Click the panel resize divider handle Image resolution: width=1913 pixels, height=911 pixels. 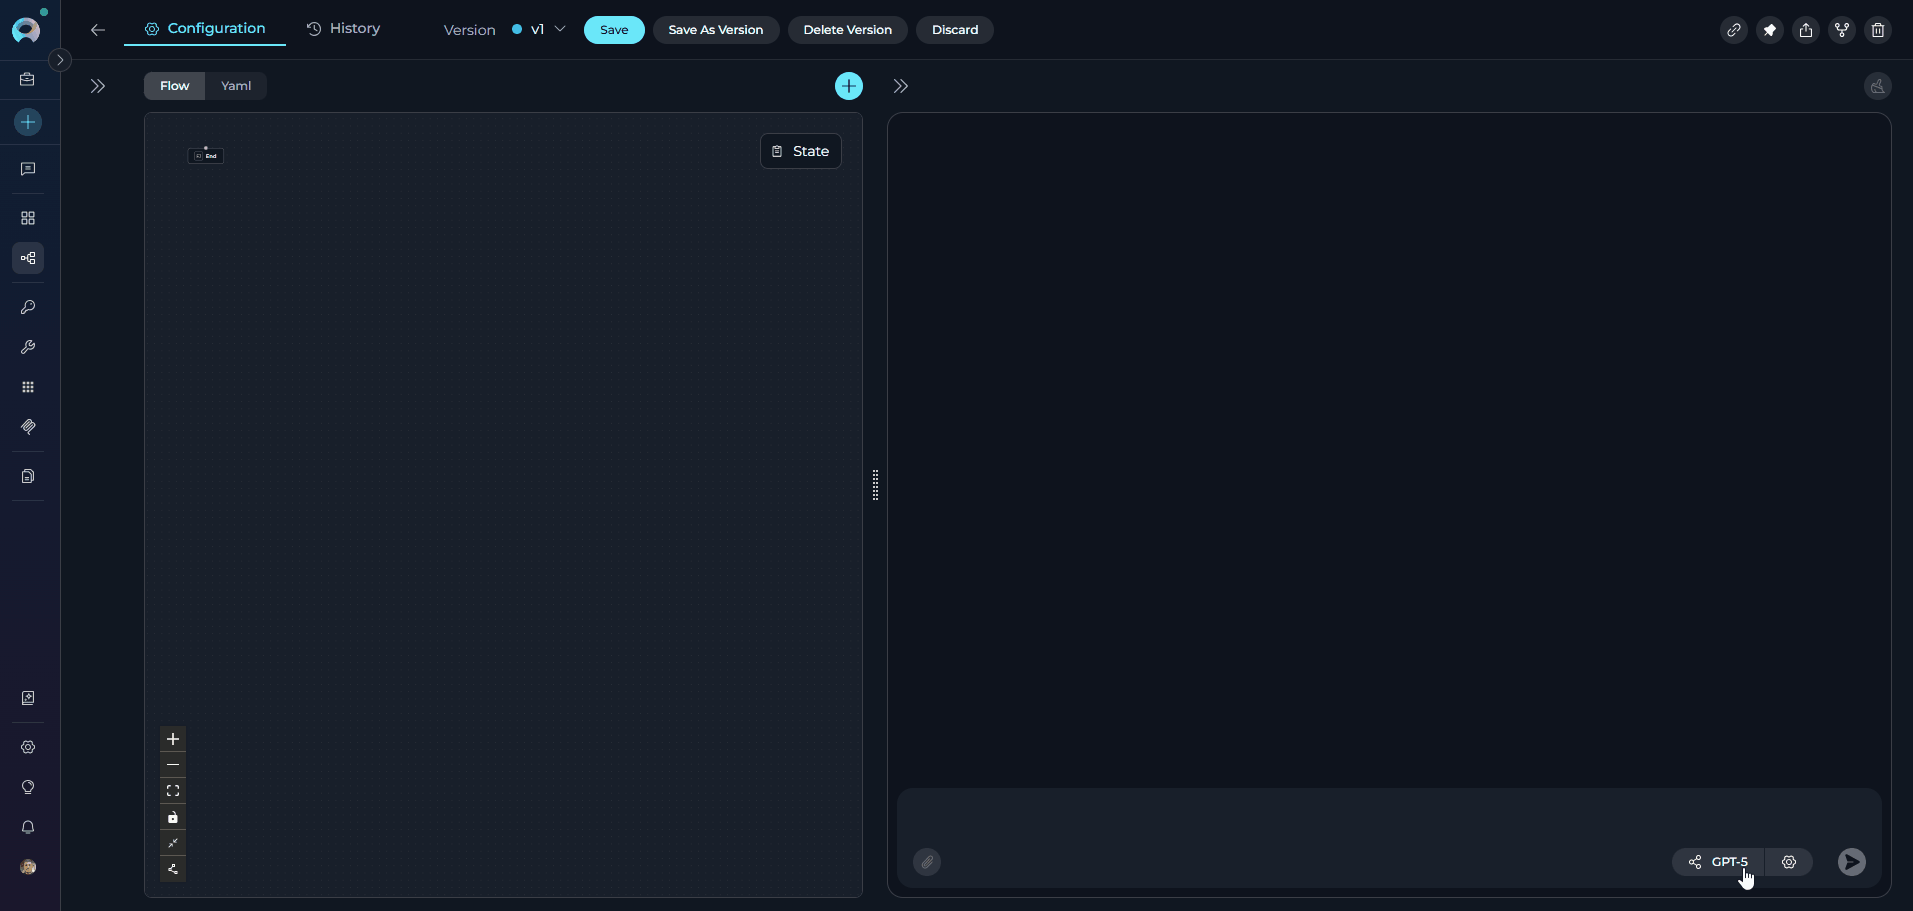875,485
